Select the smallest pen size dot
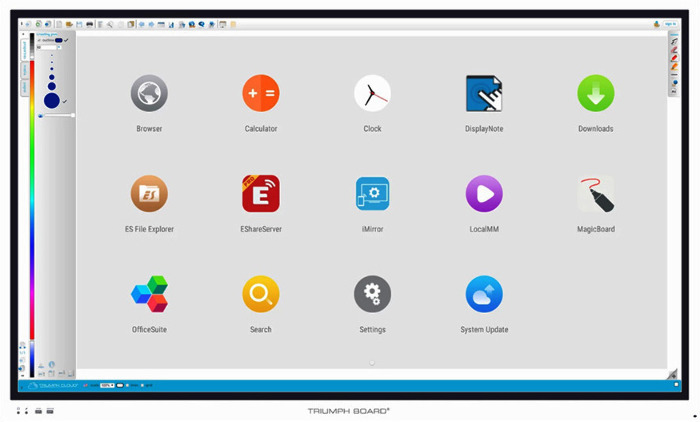The height and width of the screenshot is (422, 700). click(52, 55)
